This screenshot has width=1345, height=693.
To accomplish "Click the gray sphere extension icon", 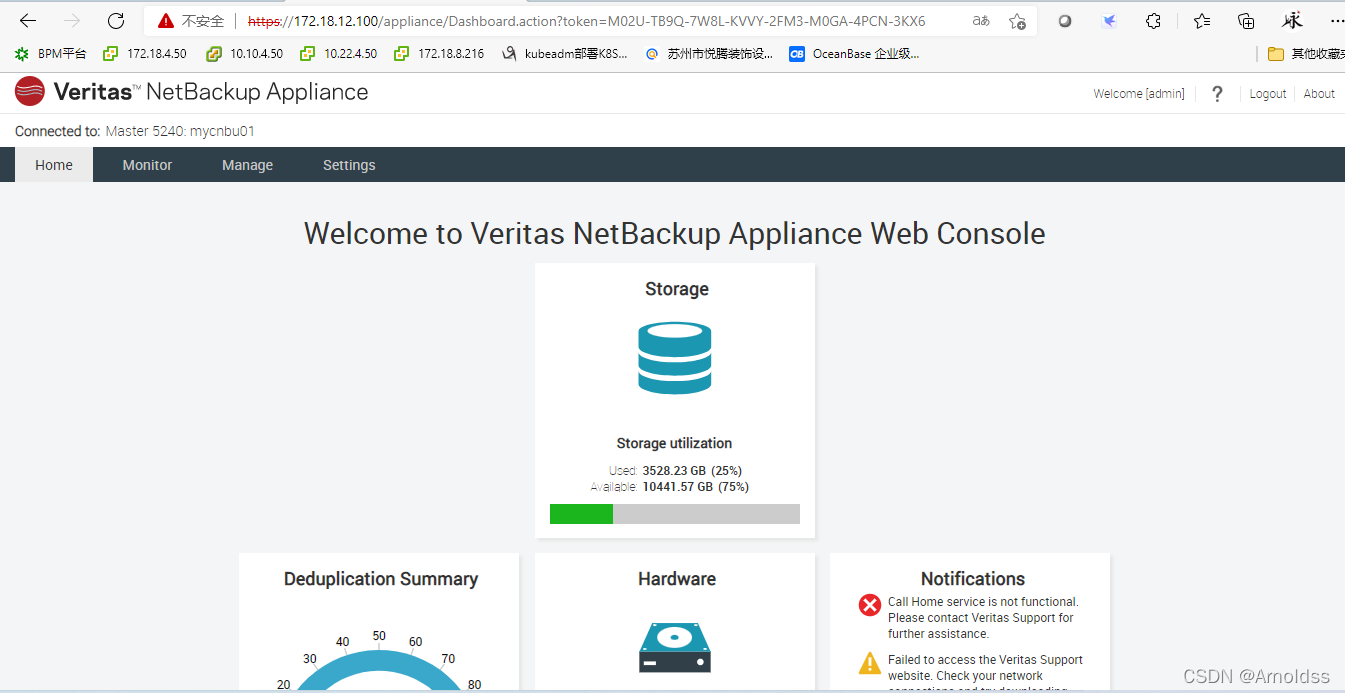I will tap(1065, 21).
